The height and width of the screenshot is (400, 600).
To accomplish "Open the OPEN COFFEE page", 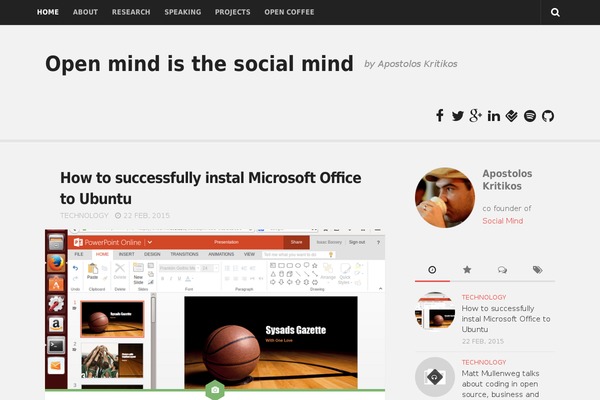I will (x=289, y=12).
